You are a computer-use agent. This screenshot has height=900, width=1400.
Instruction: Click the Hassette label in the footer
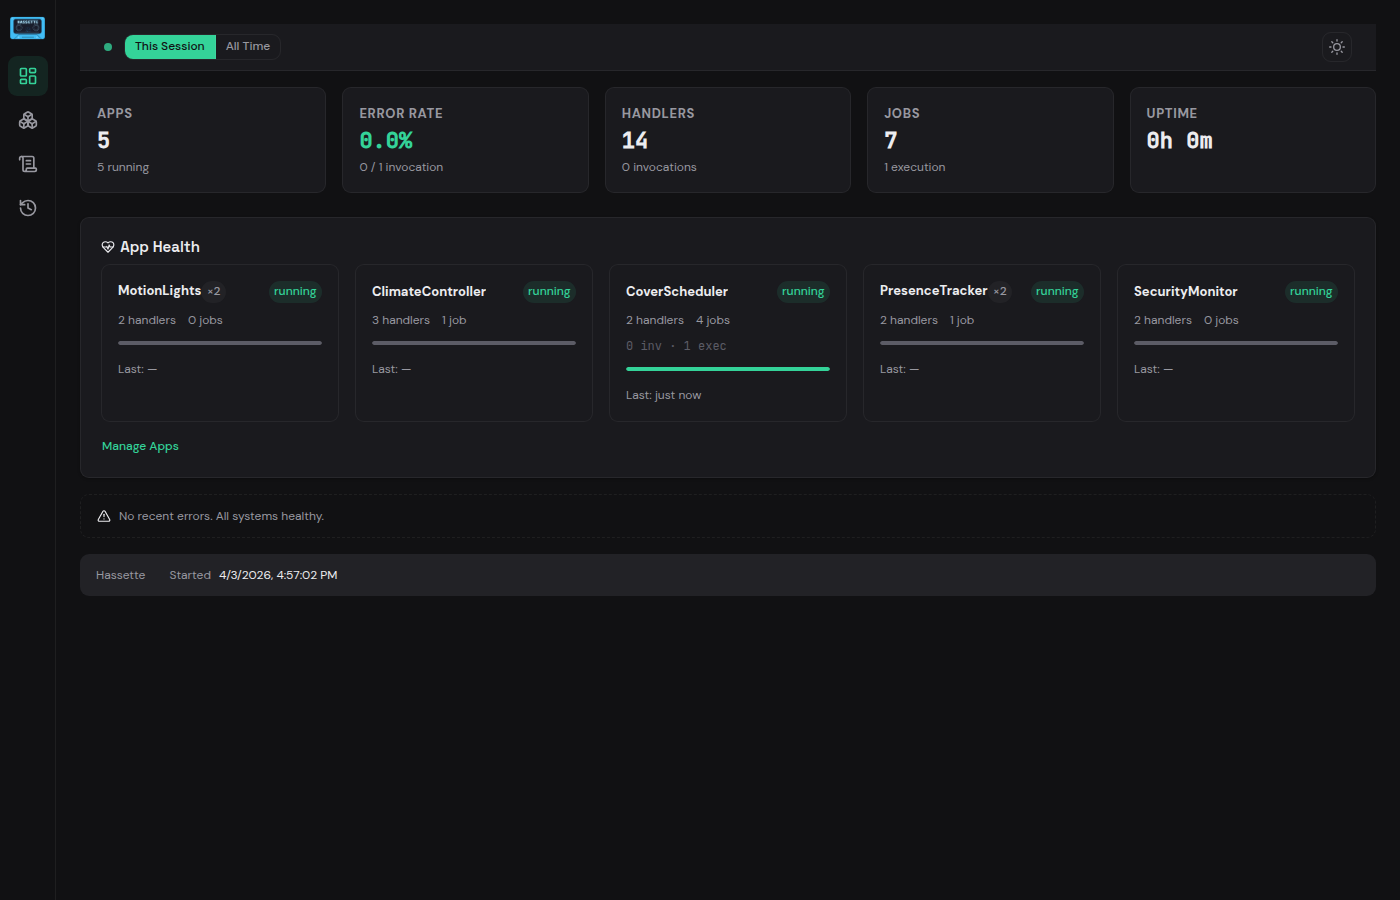[x=120, y=574]
